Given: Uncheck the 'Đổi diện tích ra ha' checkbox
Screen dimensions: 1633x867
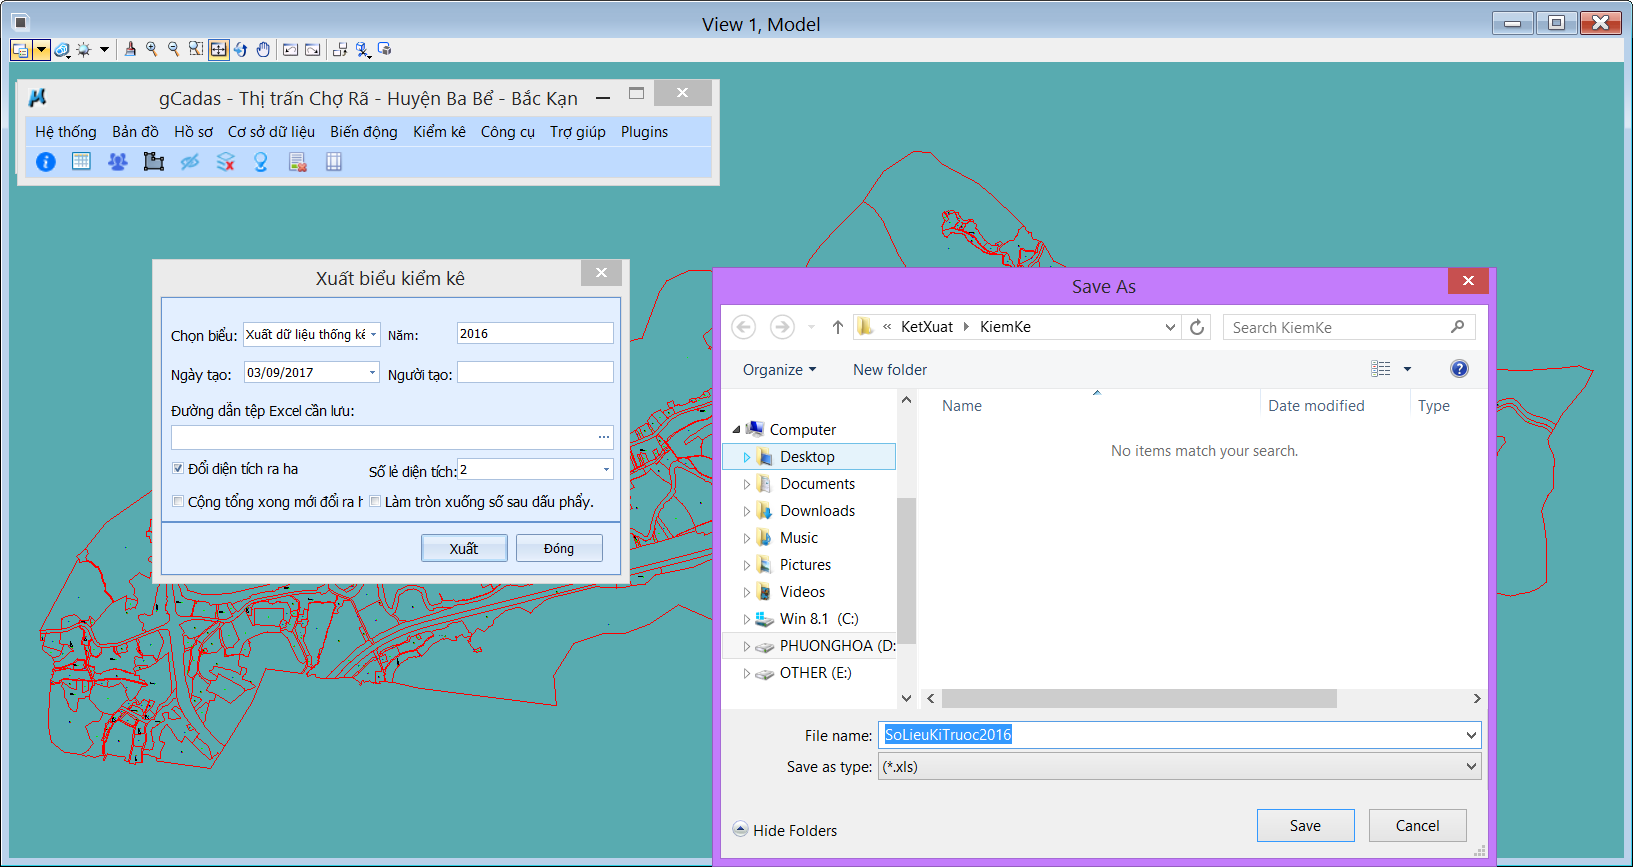Looking at the screenshot, I should point(178,469).
